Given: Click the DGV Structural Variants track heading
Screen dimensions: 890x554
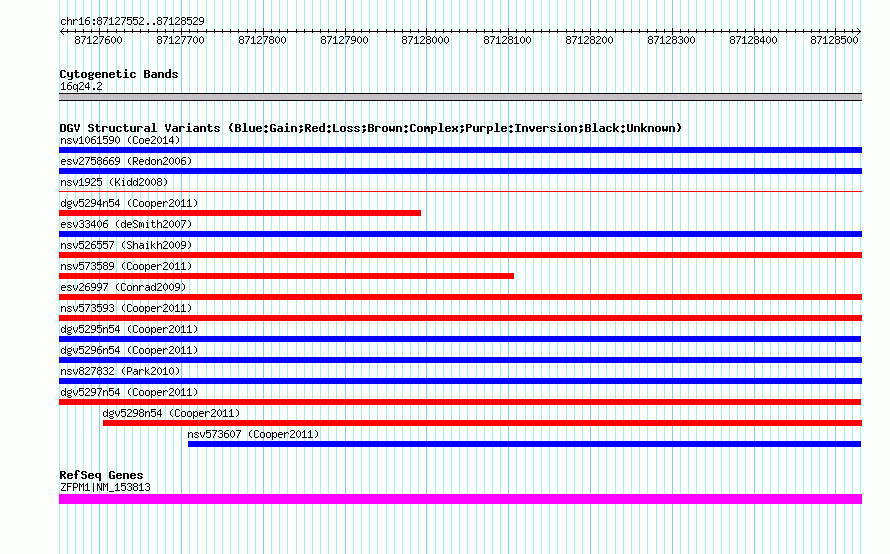Looking at the screenshot, I should tap(371, 128).
